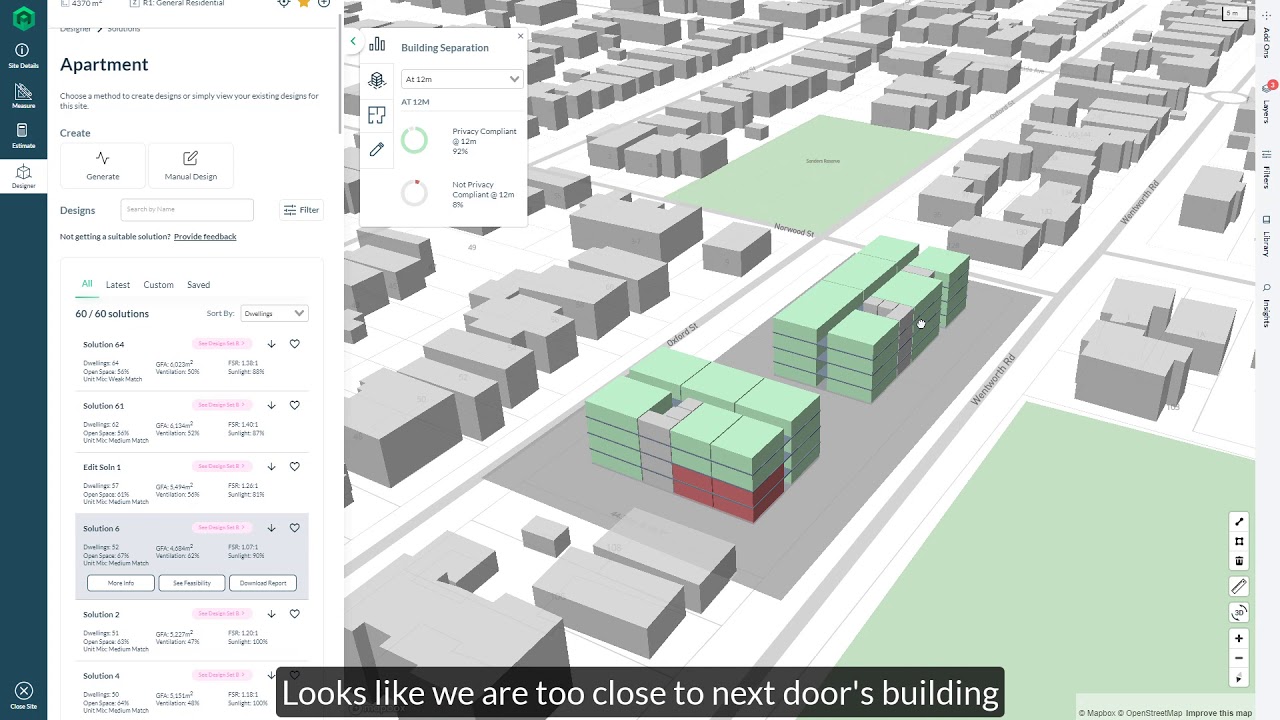Select the Designer section in the sidebar

pyautogui.click(x=23, y=176)
